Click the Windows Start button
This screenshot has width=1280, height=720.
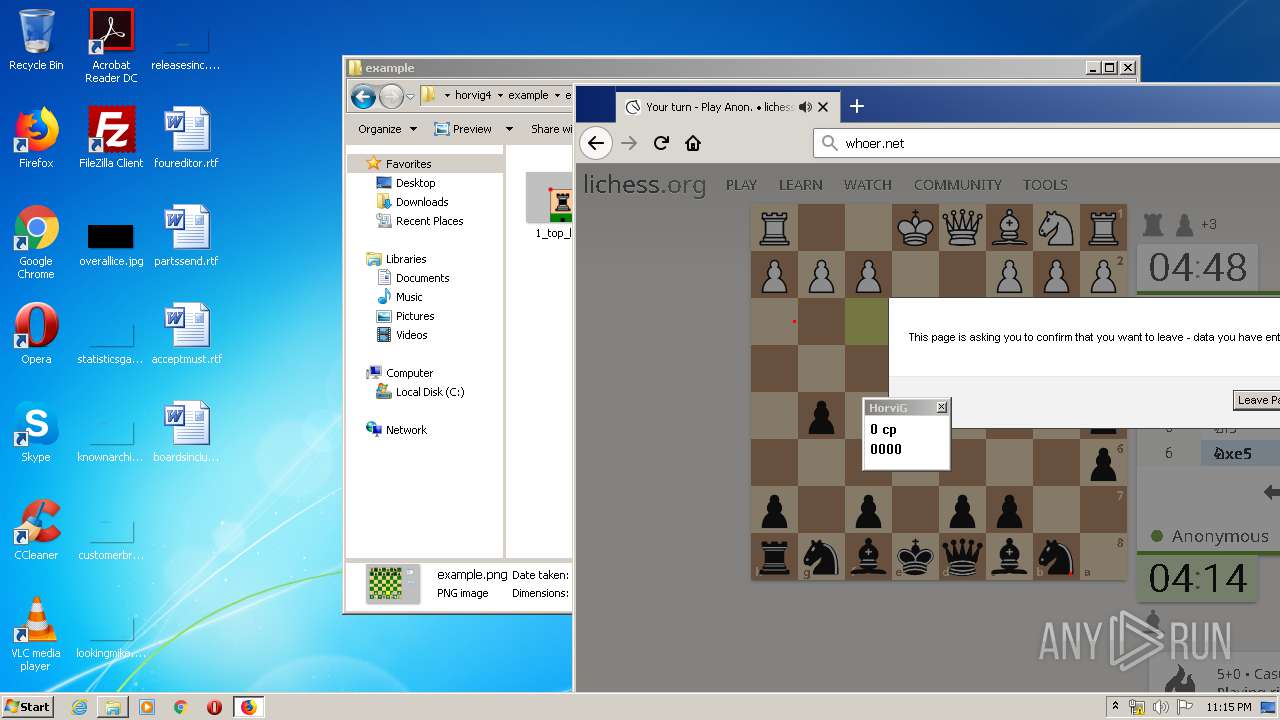tap(28, 706)
